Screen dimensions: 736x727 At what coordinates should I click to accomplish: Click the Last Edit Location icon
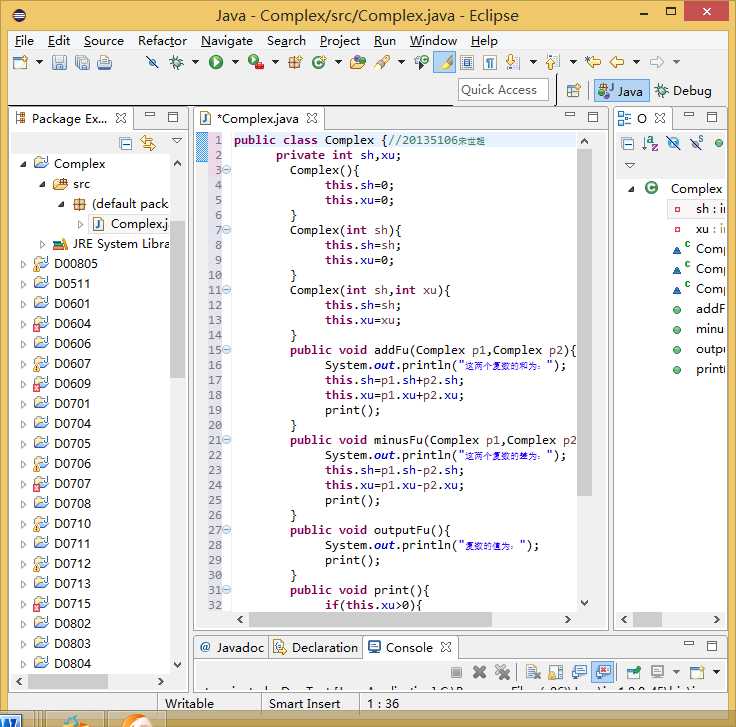click(593, 62)
